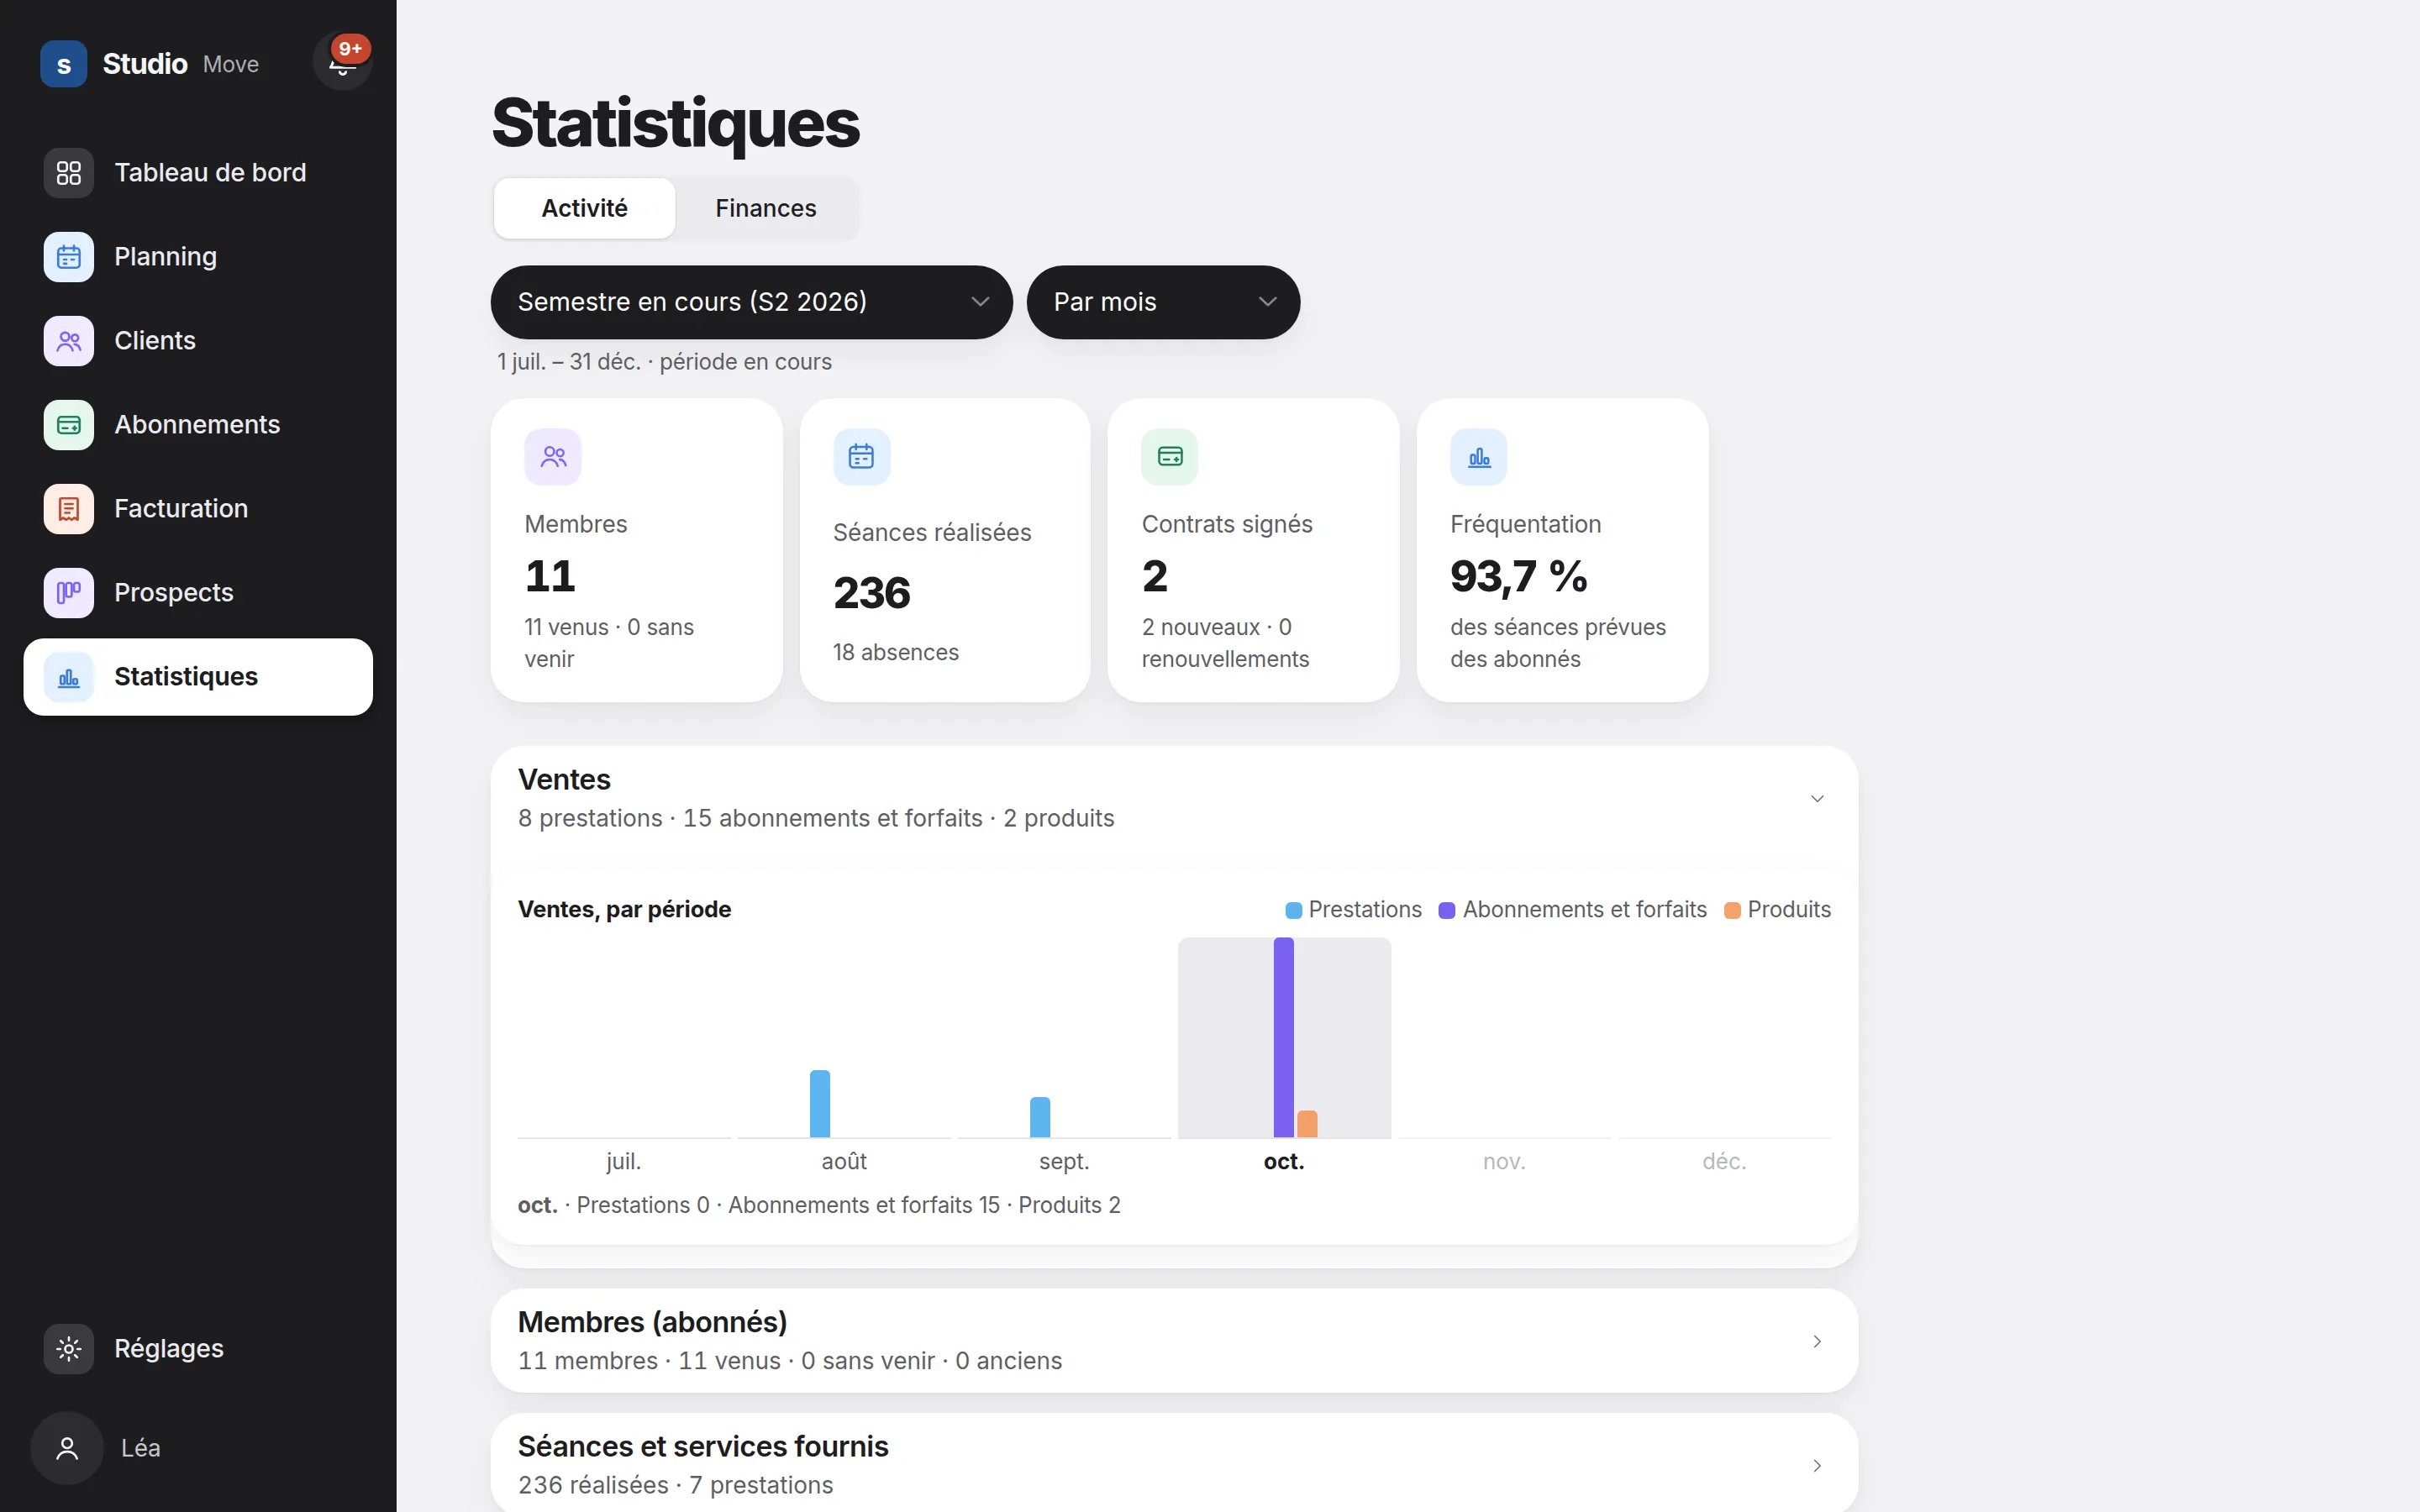Click the 236 séances réalisées value
Screen dimensions: 2420x1512
tap(872, 593)
